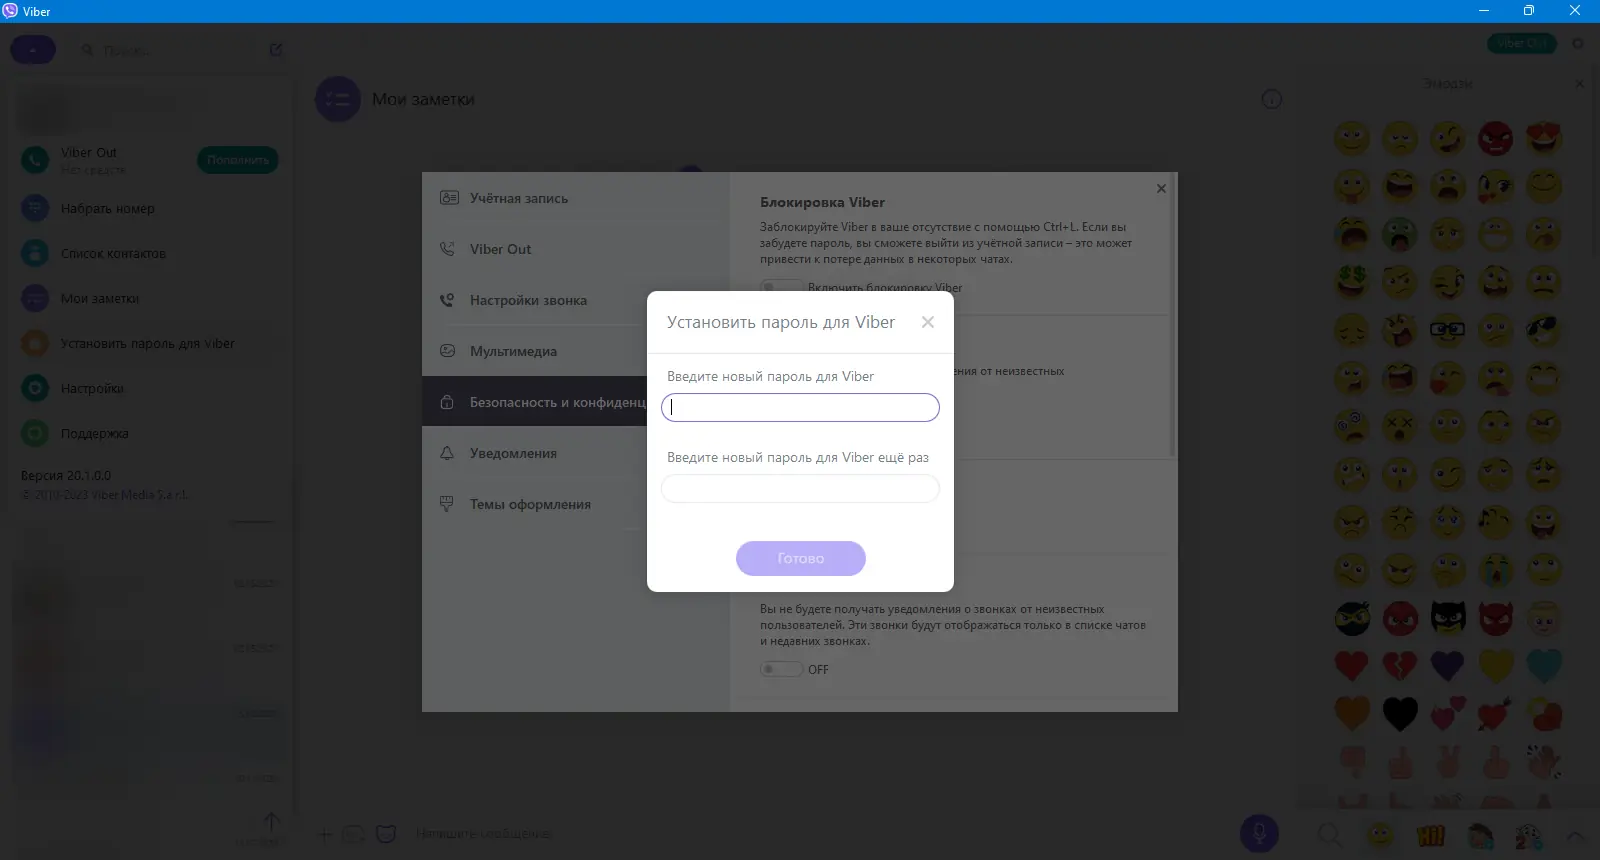This screenshot has height=860, width=1600.
Task: Click the Viber Out badge at top right
Action: coord(1522,43)
